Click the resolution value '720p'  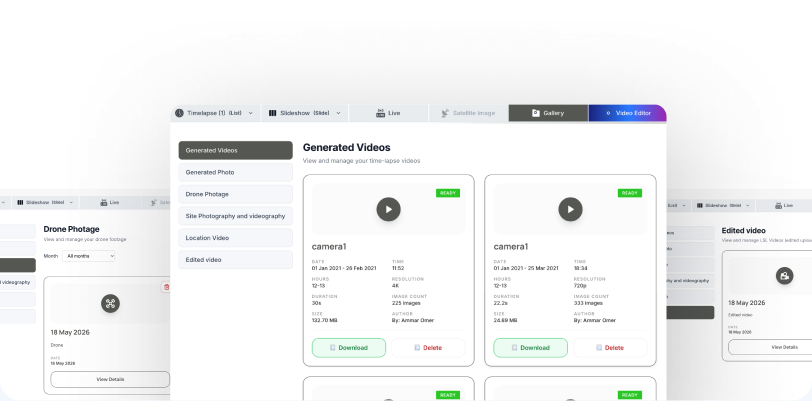580,285
